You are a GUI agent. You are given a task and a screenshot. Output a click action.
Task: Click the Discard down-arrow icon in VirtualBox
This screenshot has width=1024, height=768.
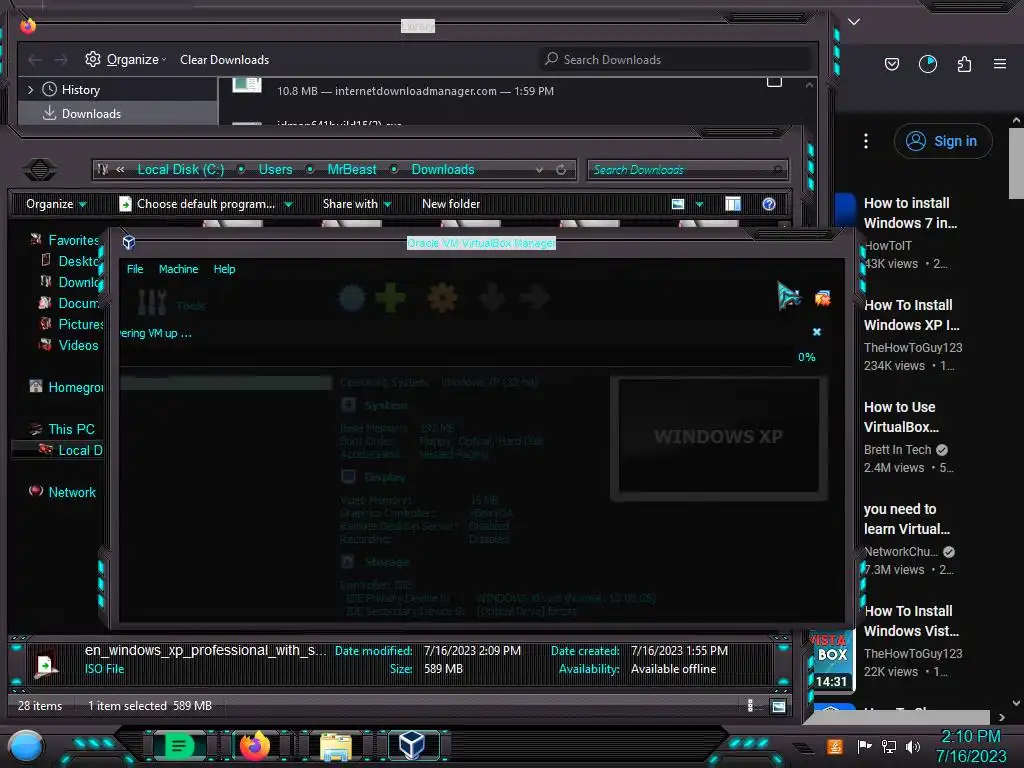(492, 298)
